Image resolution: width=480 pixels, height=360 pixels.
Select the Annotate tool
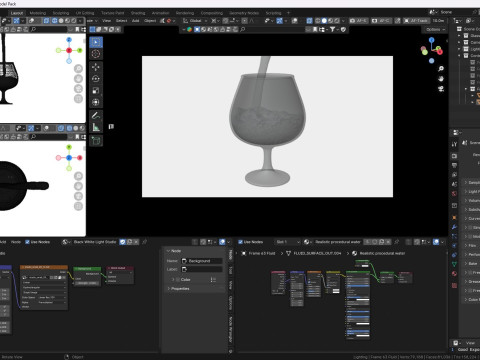pos(96,115)
